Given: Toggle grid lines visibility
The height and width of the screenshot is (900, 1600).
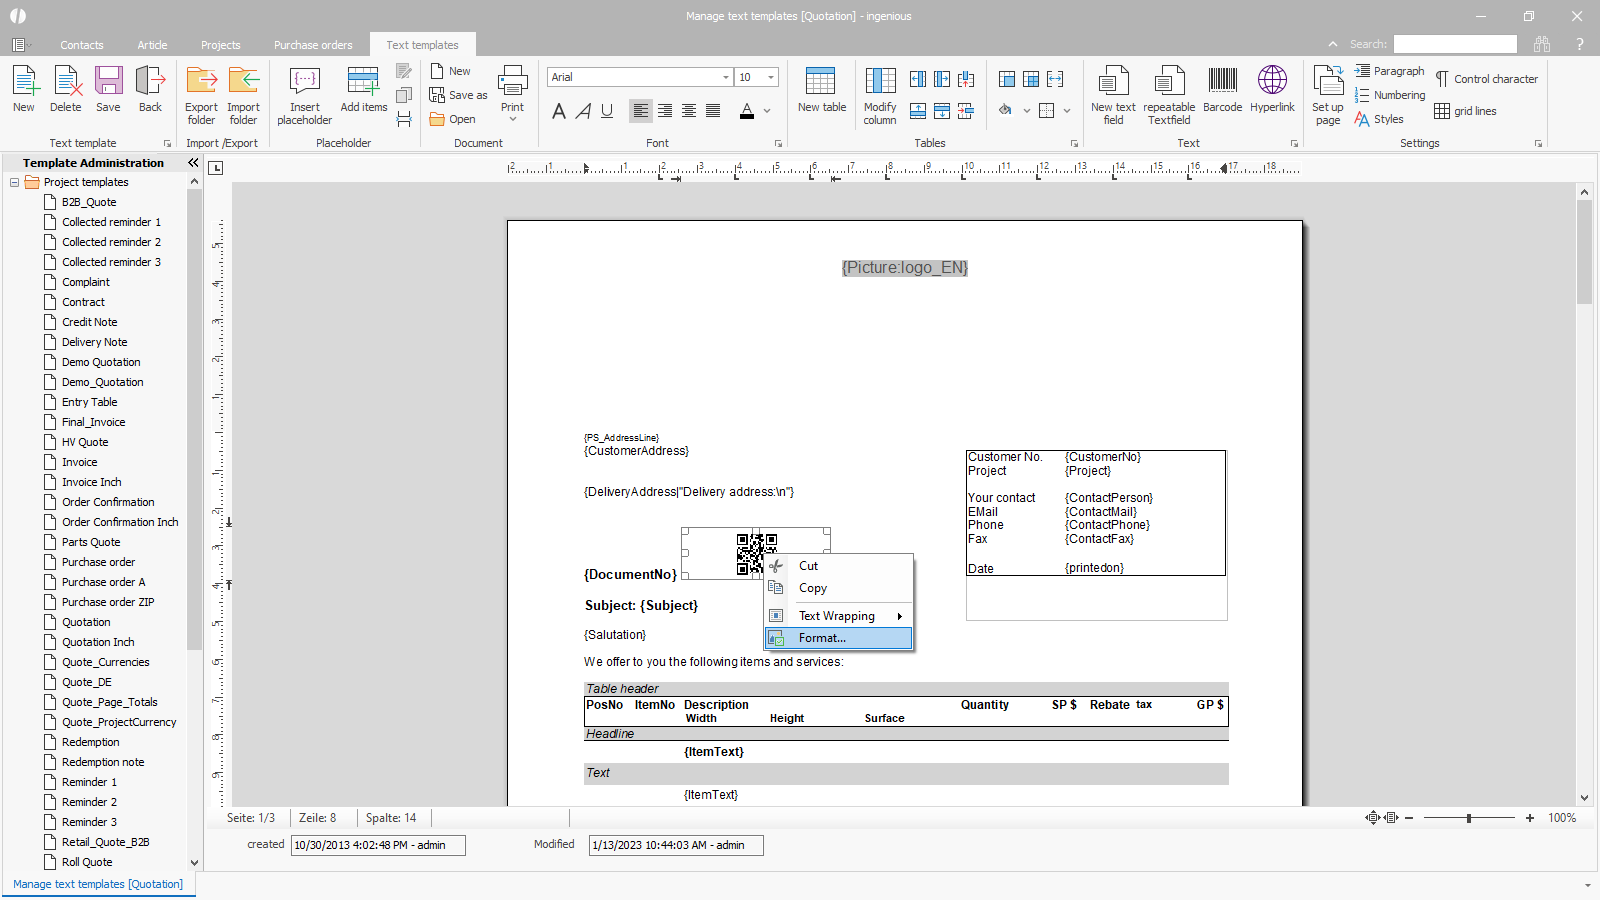Looking at the screenshot, I should pos(1465,111).
